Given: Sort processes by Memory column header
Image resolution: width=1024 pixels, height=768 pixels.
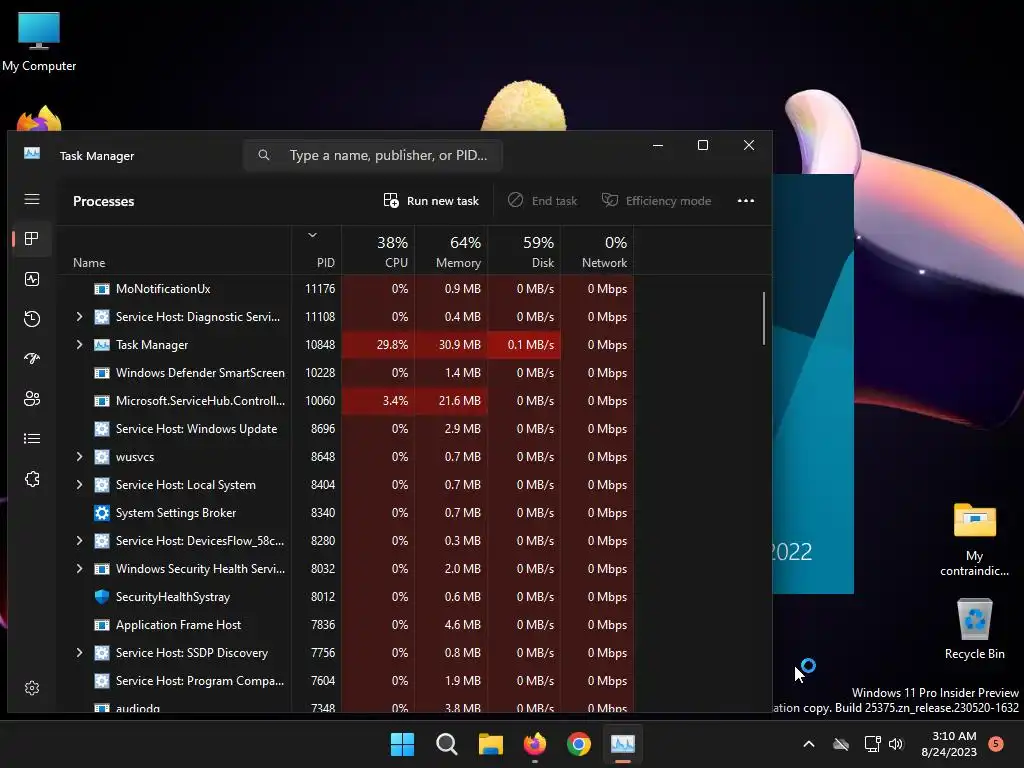Looking at the screenshot, I should [451, 251].
